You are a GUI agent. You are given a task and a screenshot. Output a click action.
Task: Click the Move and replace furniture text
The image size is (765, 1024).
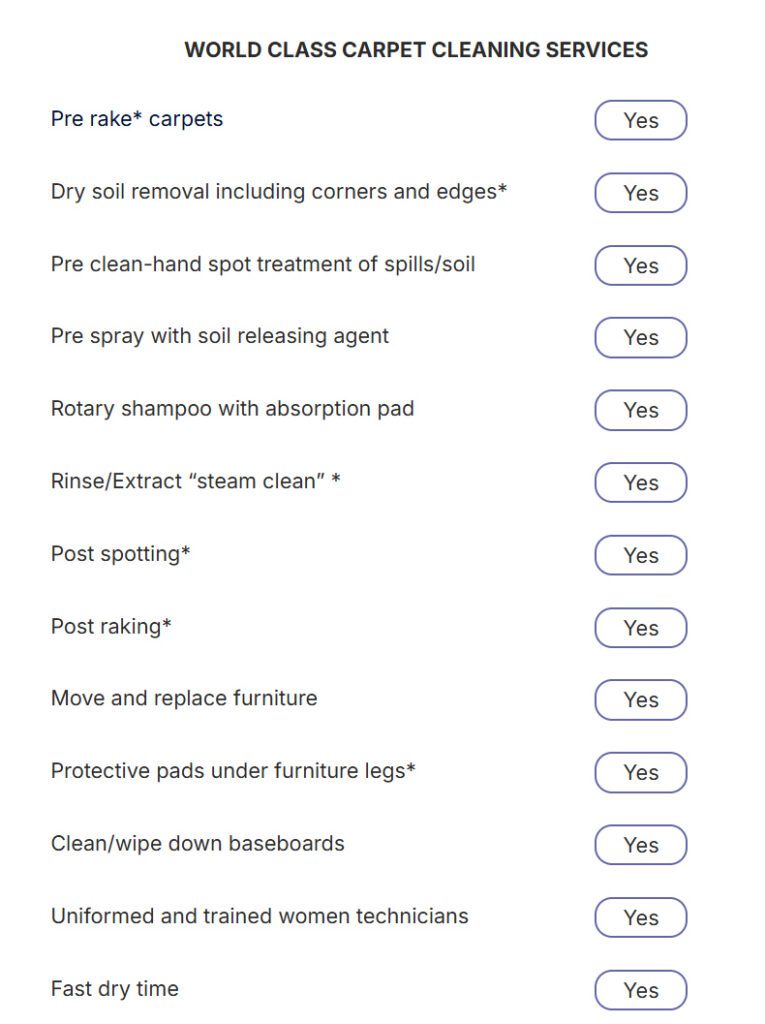click(184, 698)
